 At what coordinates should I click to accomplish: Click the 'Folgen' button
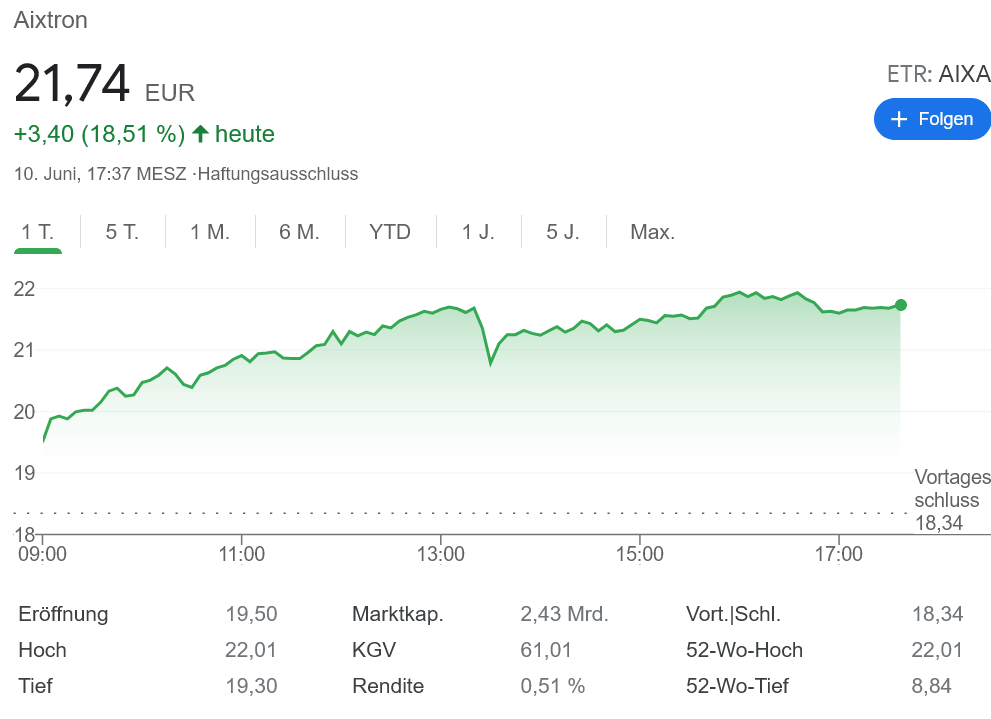coord(932,119)
